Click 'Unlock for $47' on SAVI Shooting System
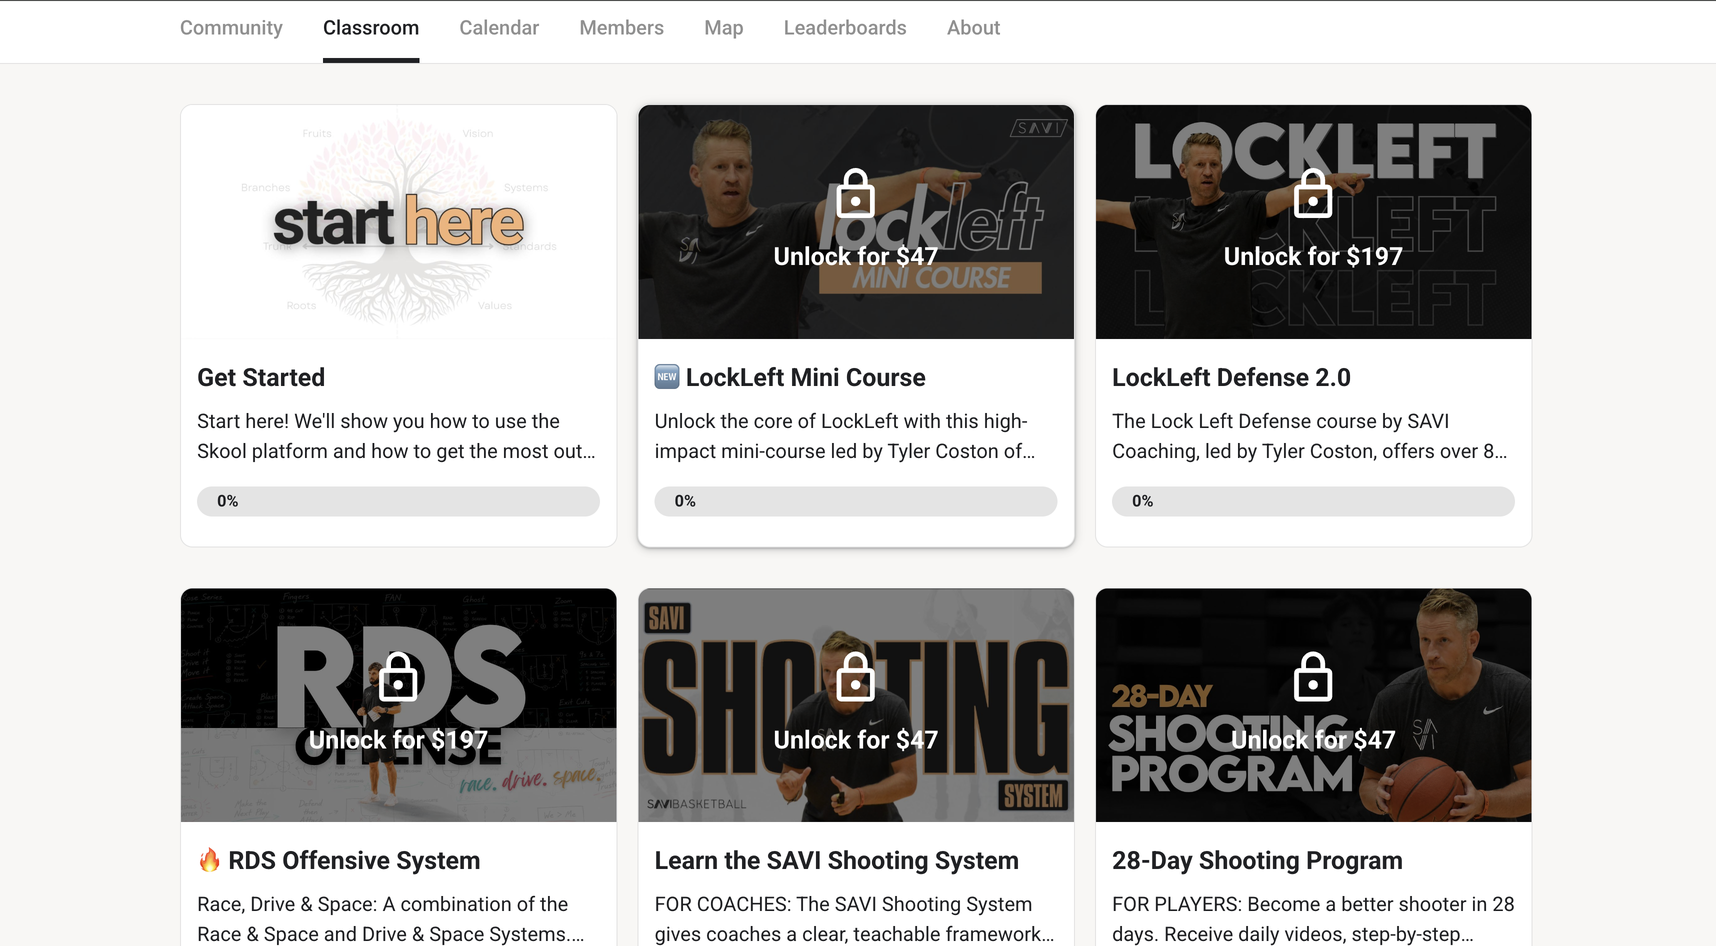 click(x=856, y=740)
